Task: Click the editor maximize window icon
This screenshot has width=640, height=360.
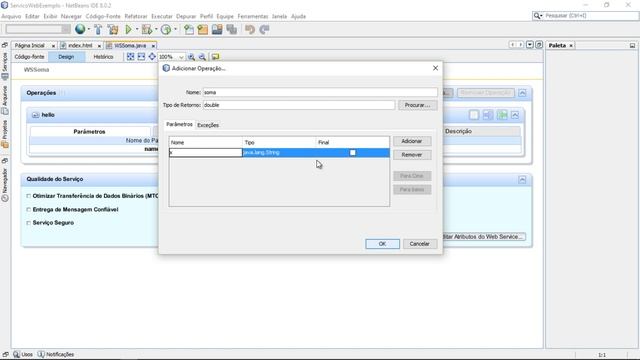Action: click(x=539, y=44)
